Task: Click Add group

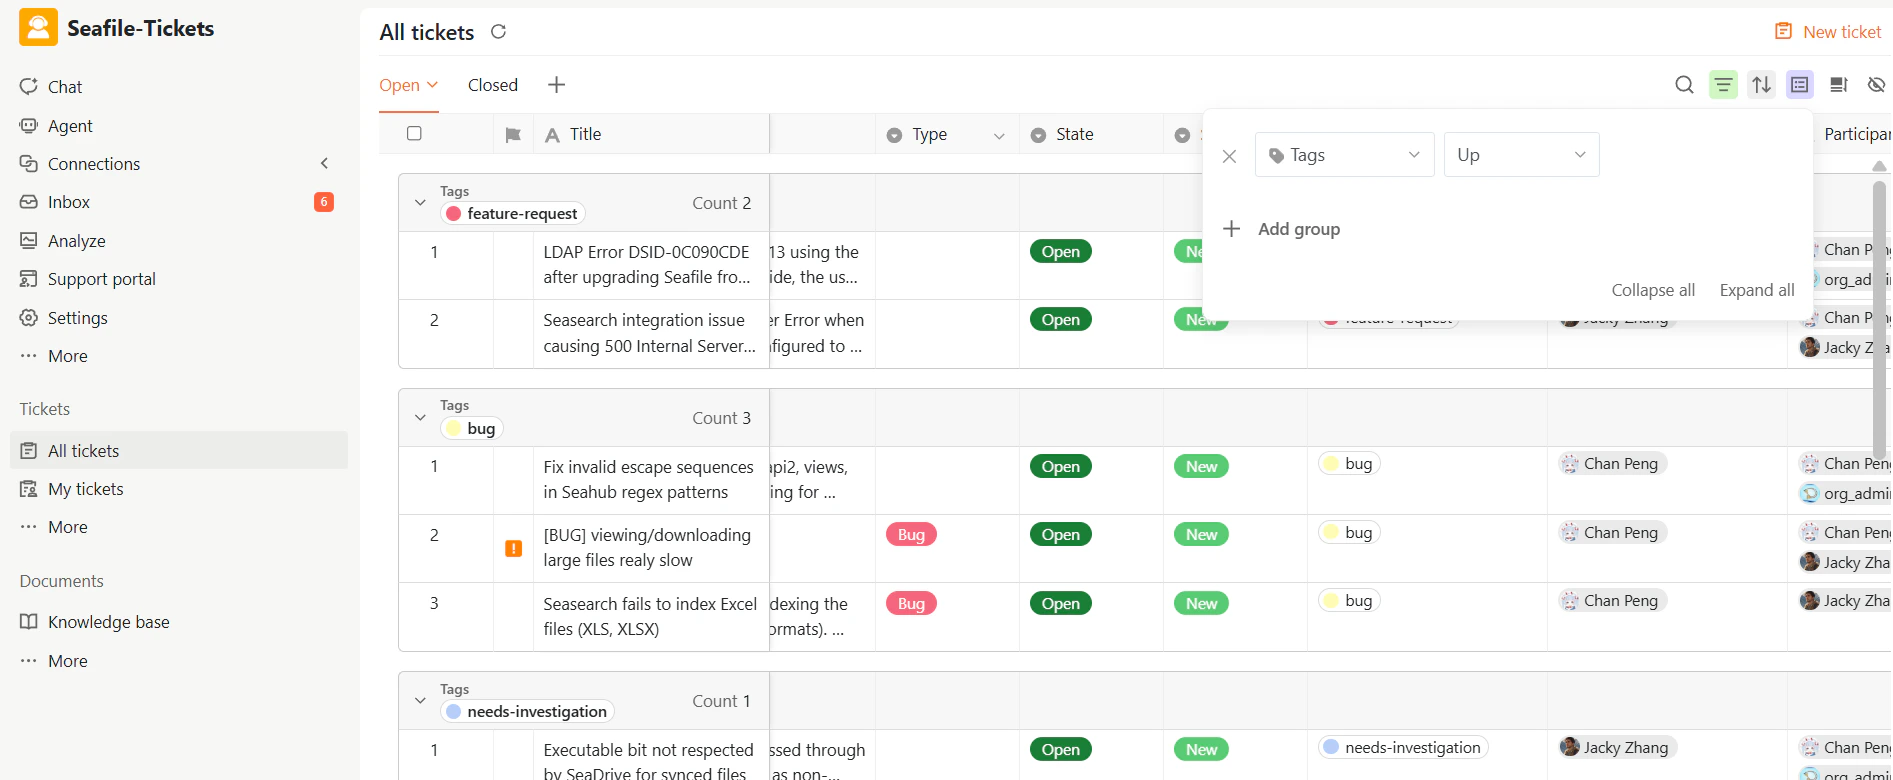Action: pos(1281,229)
